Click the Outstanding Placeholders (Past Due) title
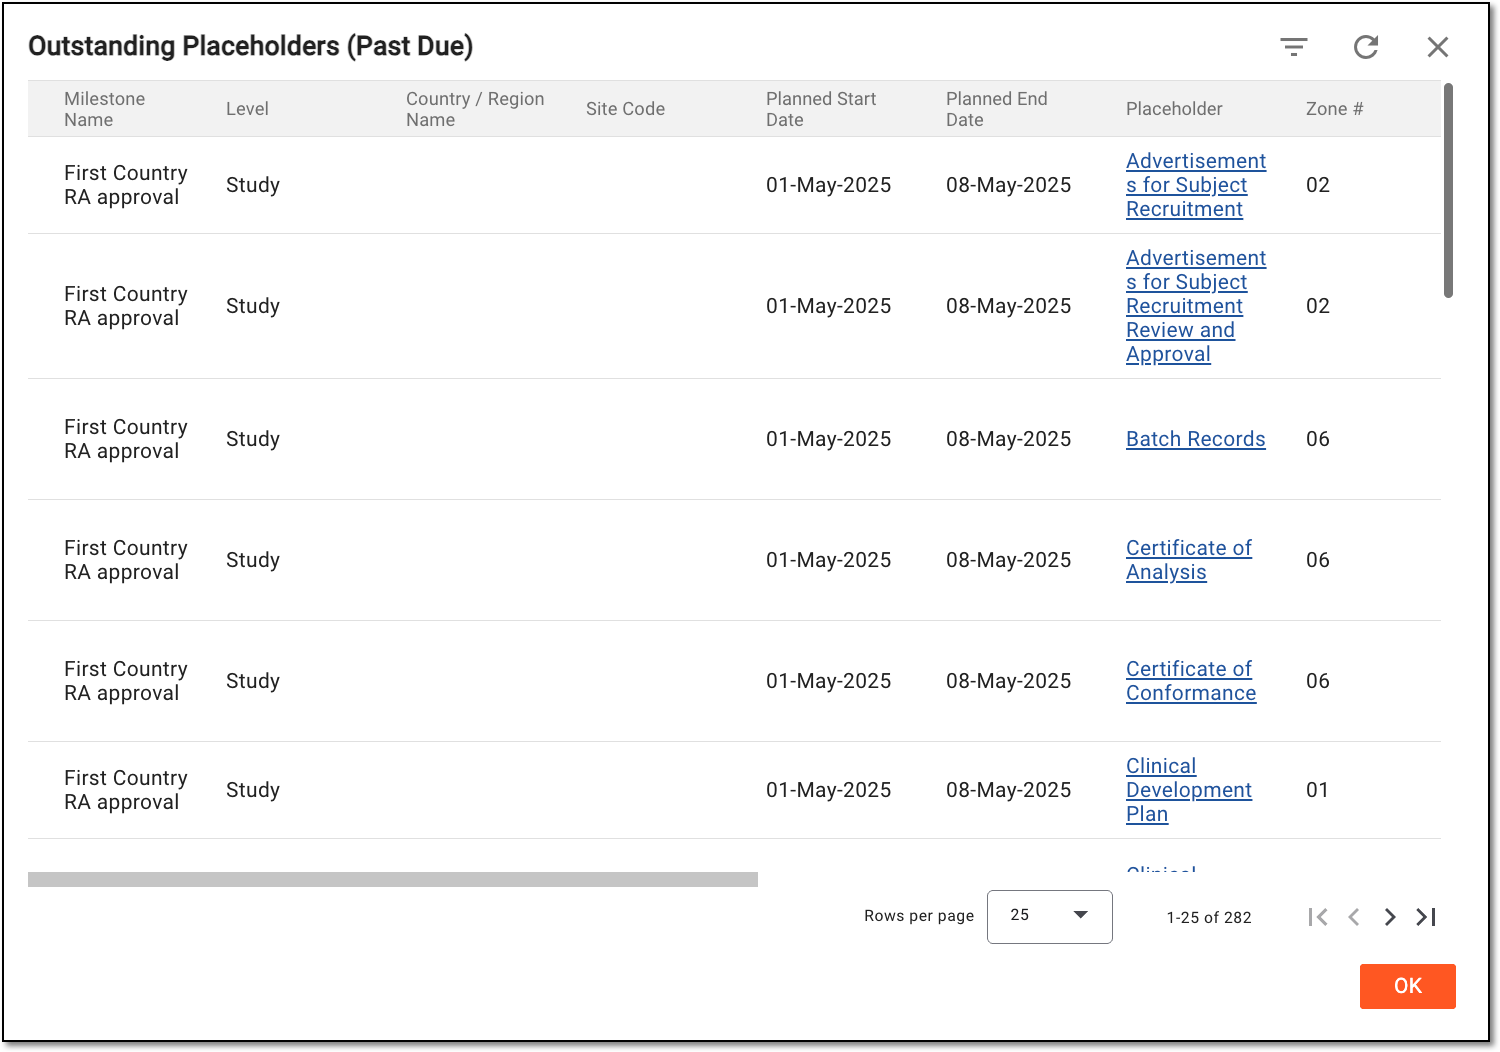The image size is (1500, 1052). pyautogui.click(x=251, y=46)
